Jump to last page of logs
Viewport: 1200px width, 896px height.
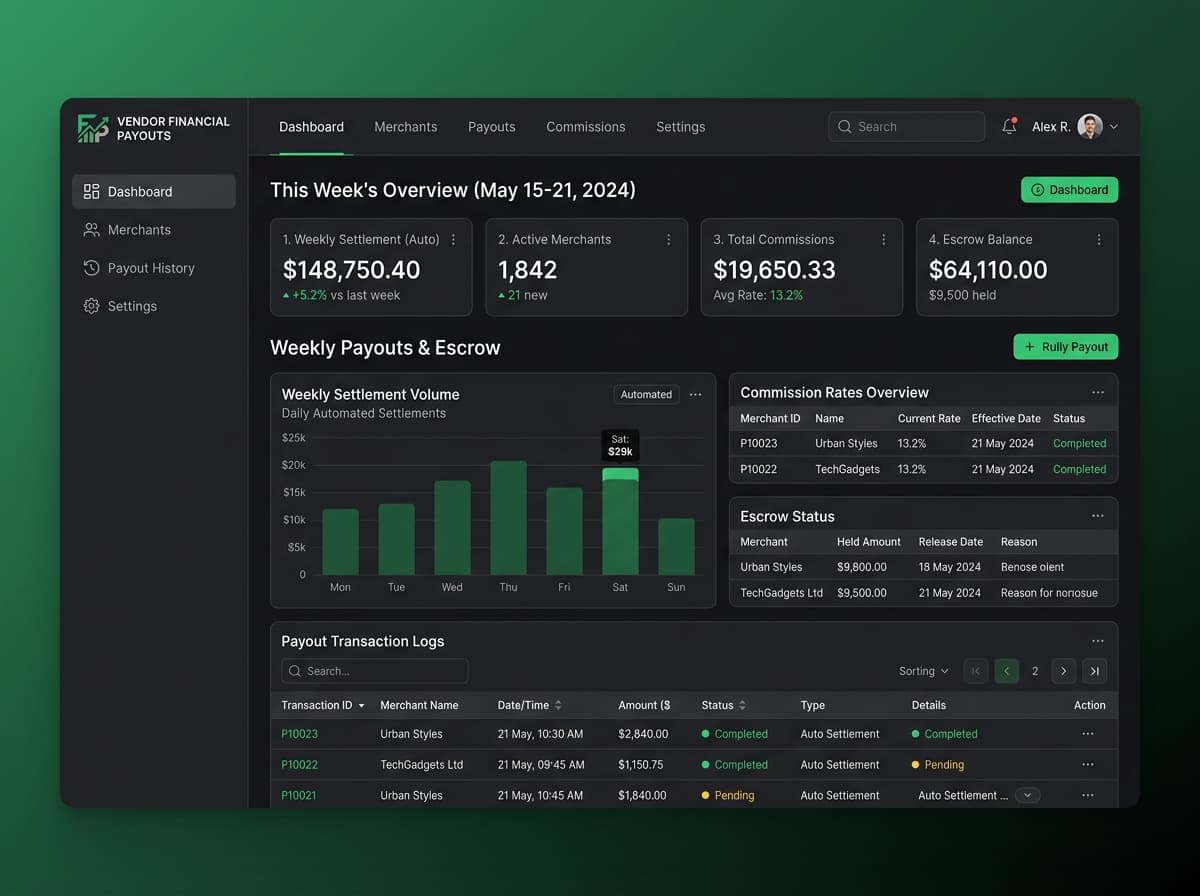[1095, 671]
